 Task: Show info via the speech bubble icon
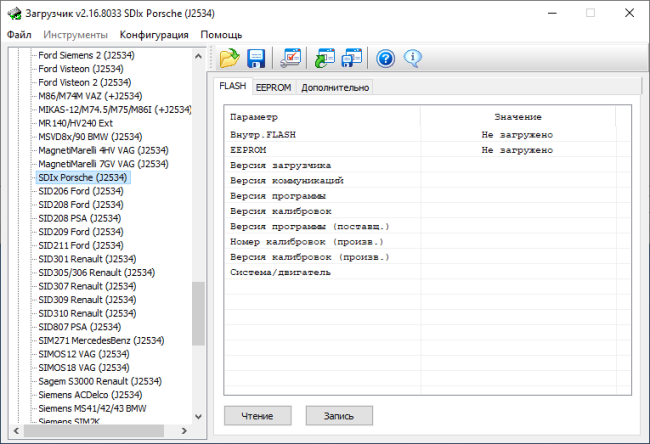[412, 58]
